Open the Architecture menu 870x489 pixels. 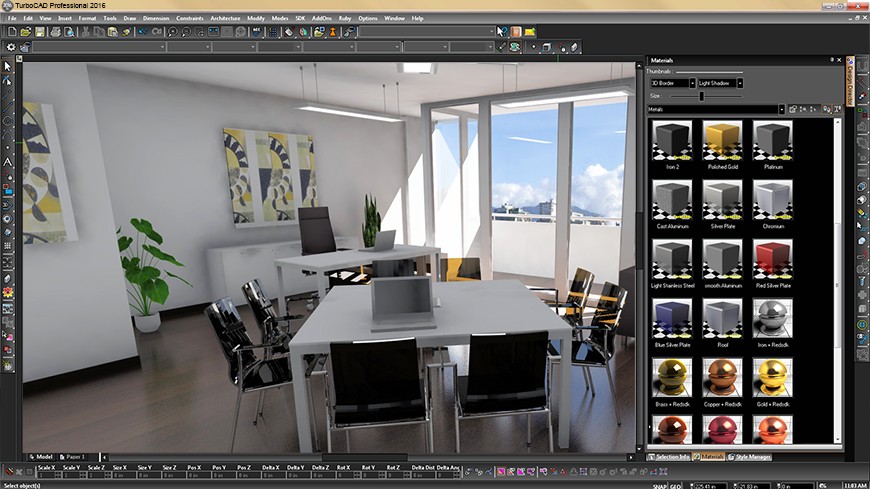pyautogui.click(x=225, y=18)
